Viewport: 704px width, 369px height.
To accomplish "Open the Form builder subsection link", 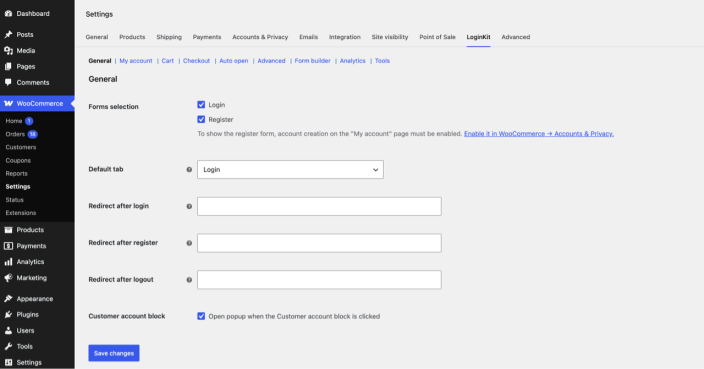I will [x=312, y=61].
